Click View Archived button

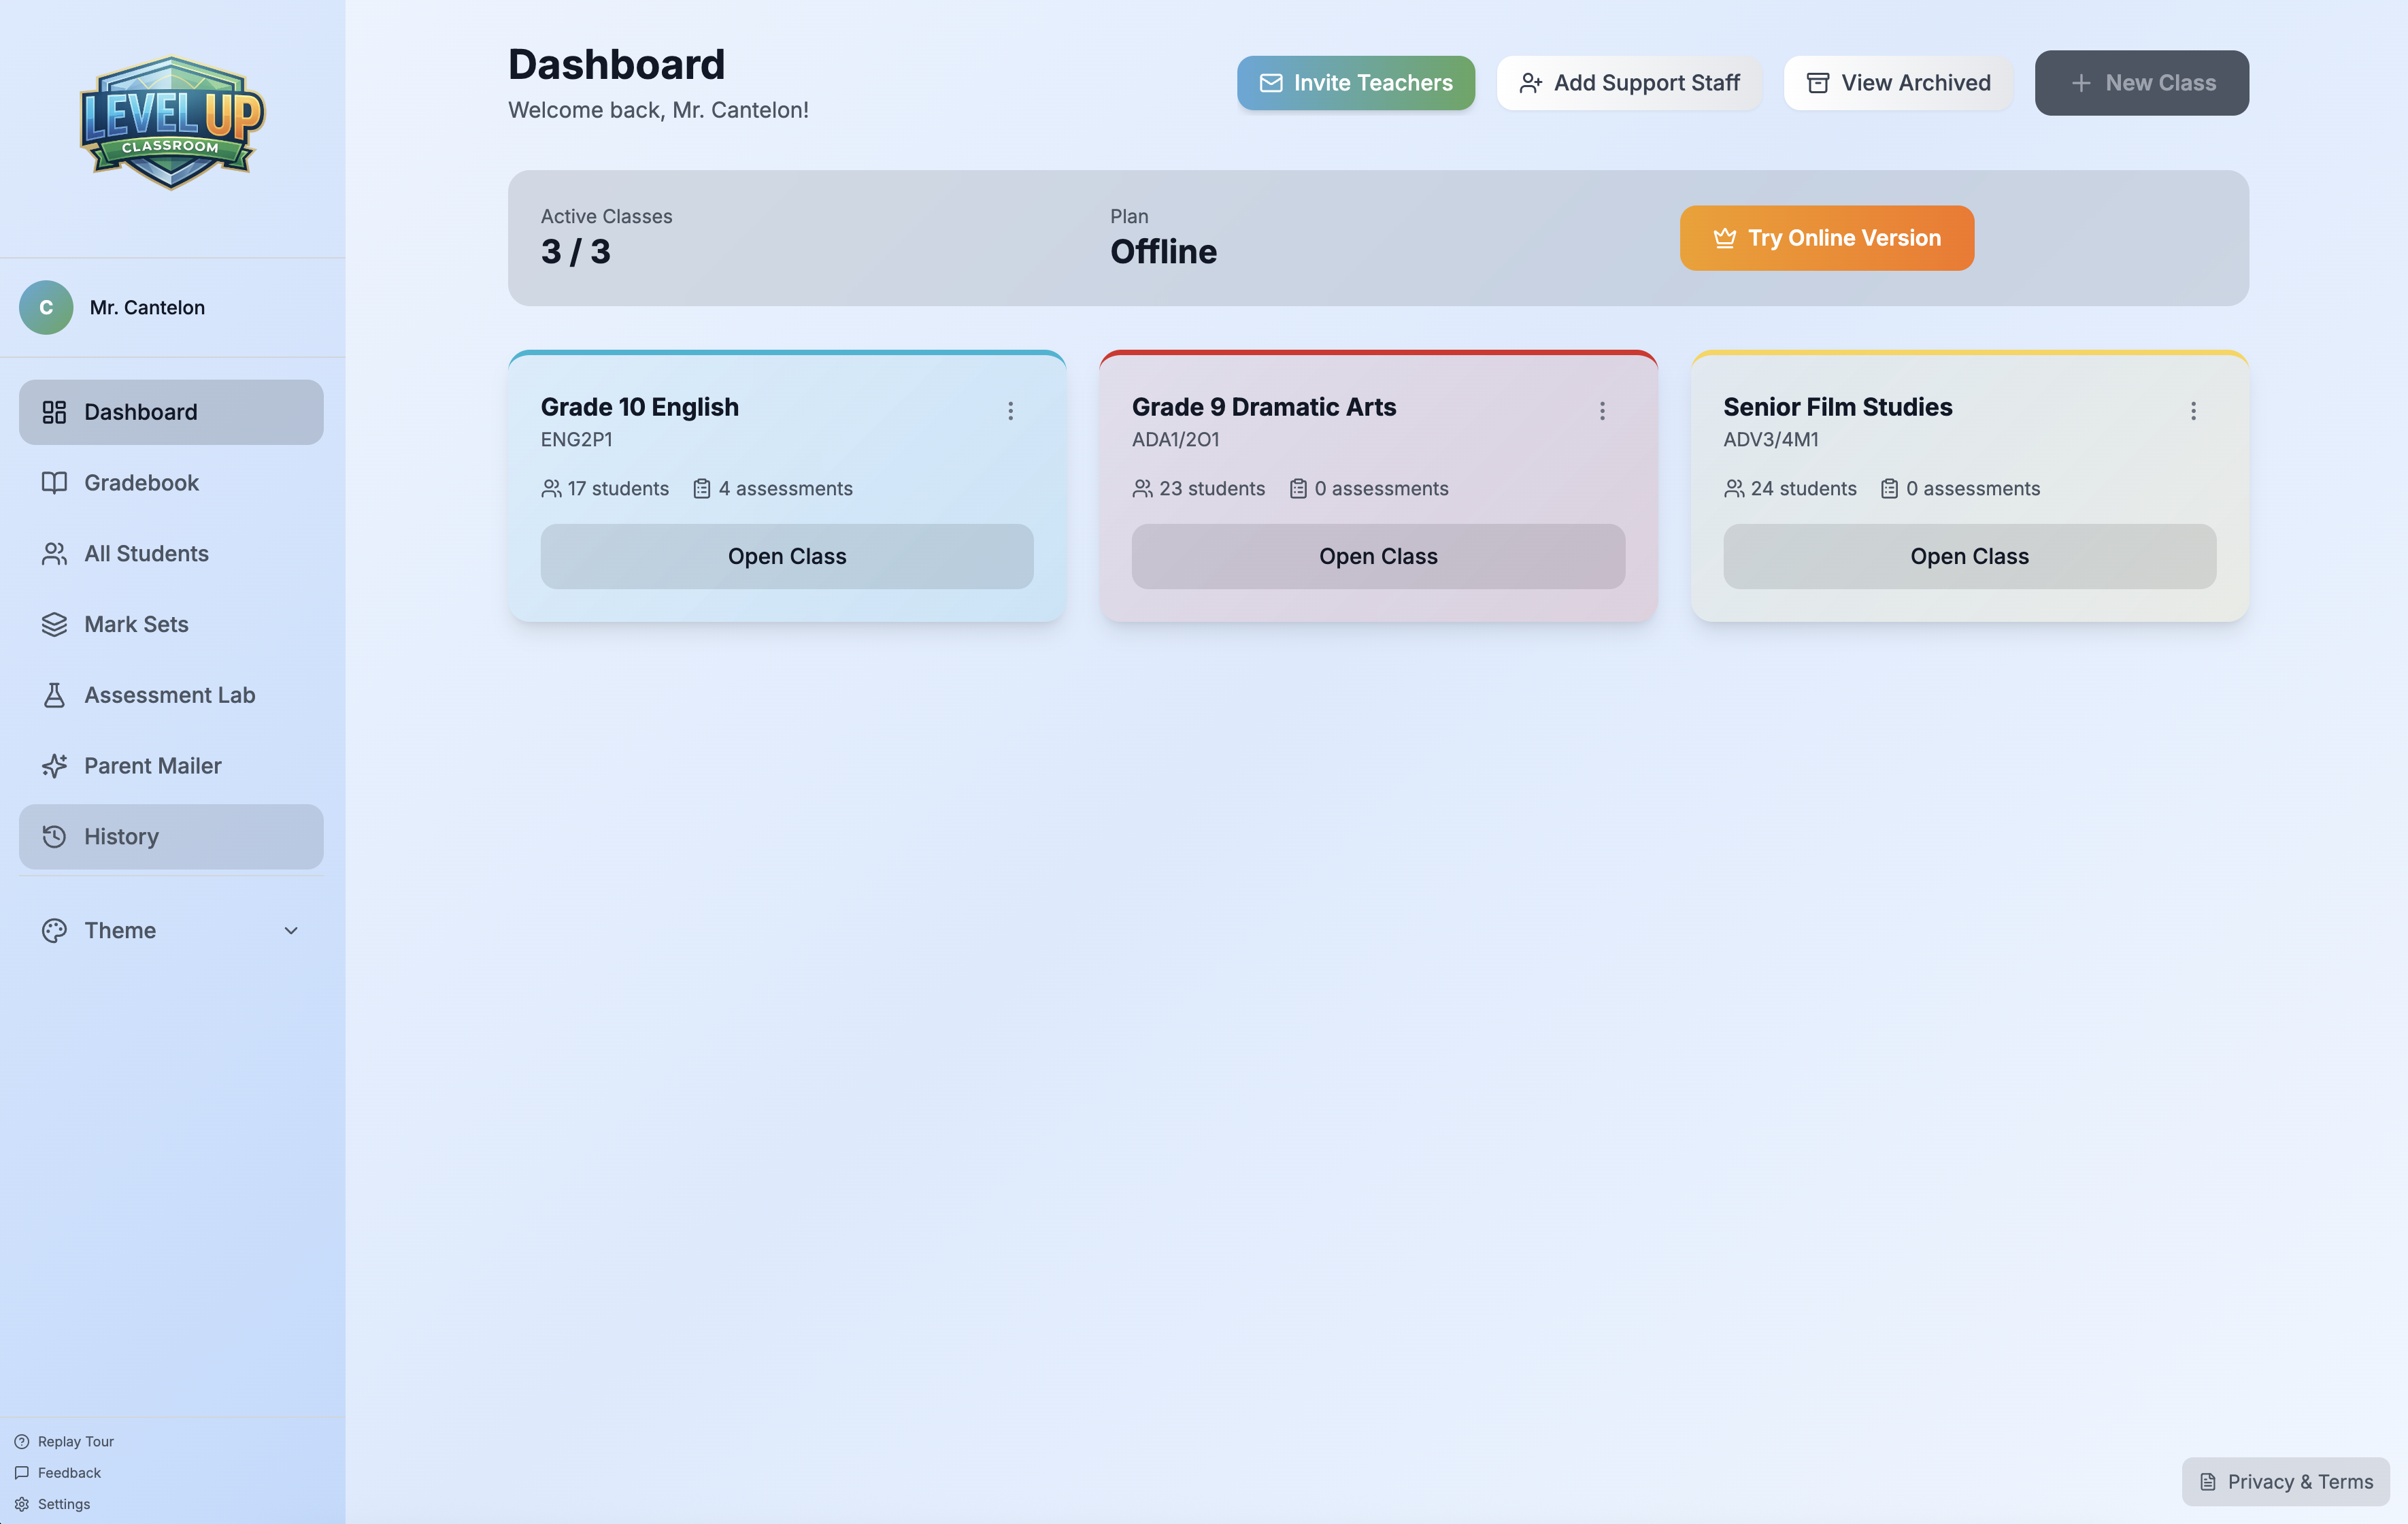click(1898, 83)
